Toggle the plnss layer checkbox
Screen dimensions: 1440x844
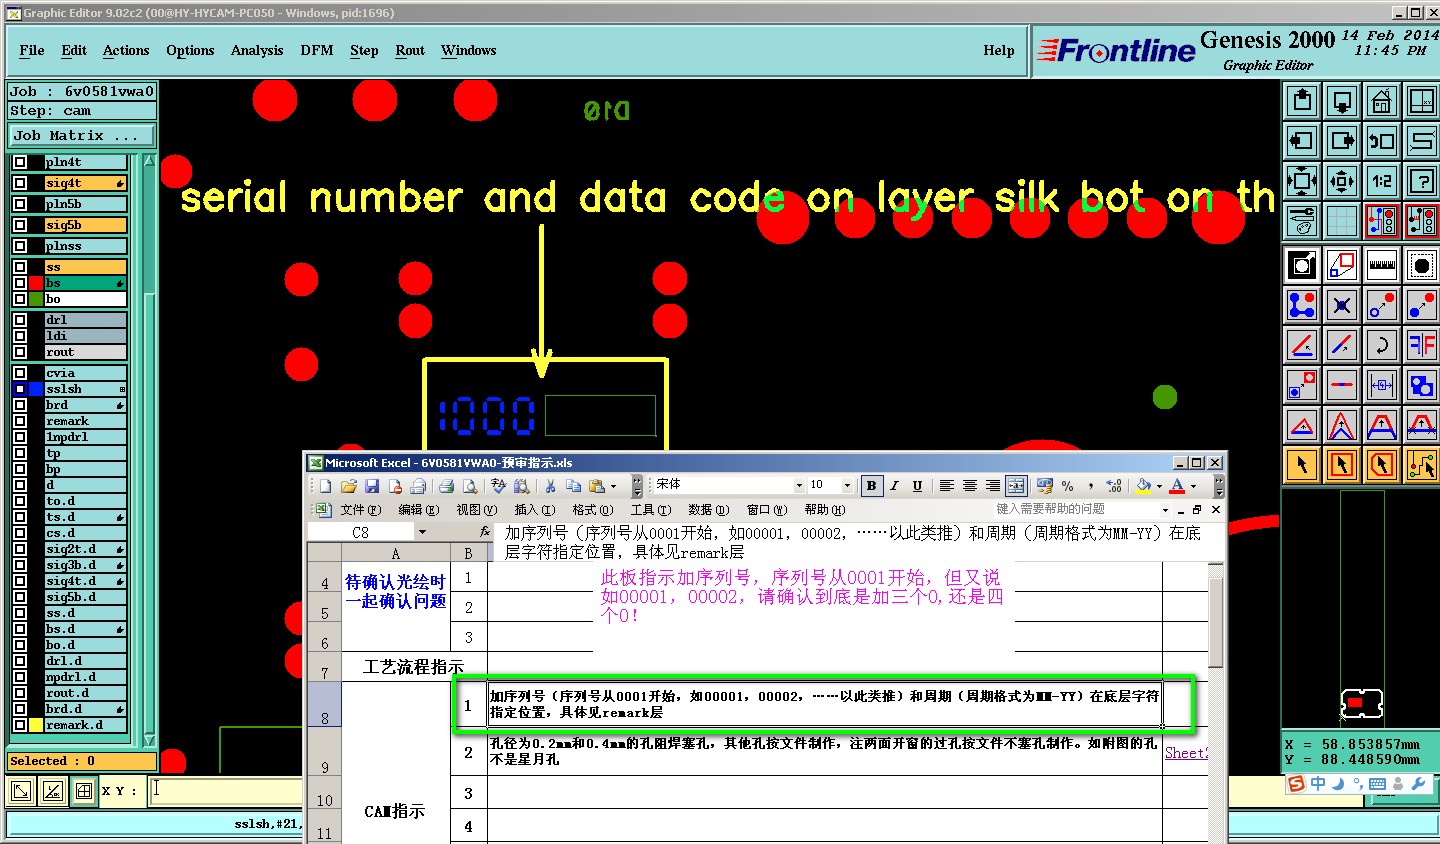(x=20, y=246)
